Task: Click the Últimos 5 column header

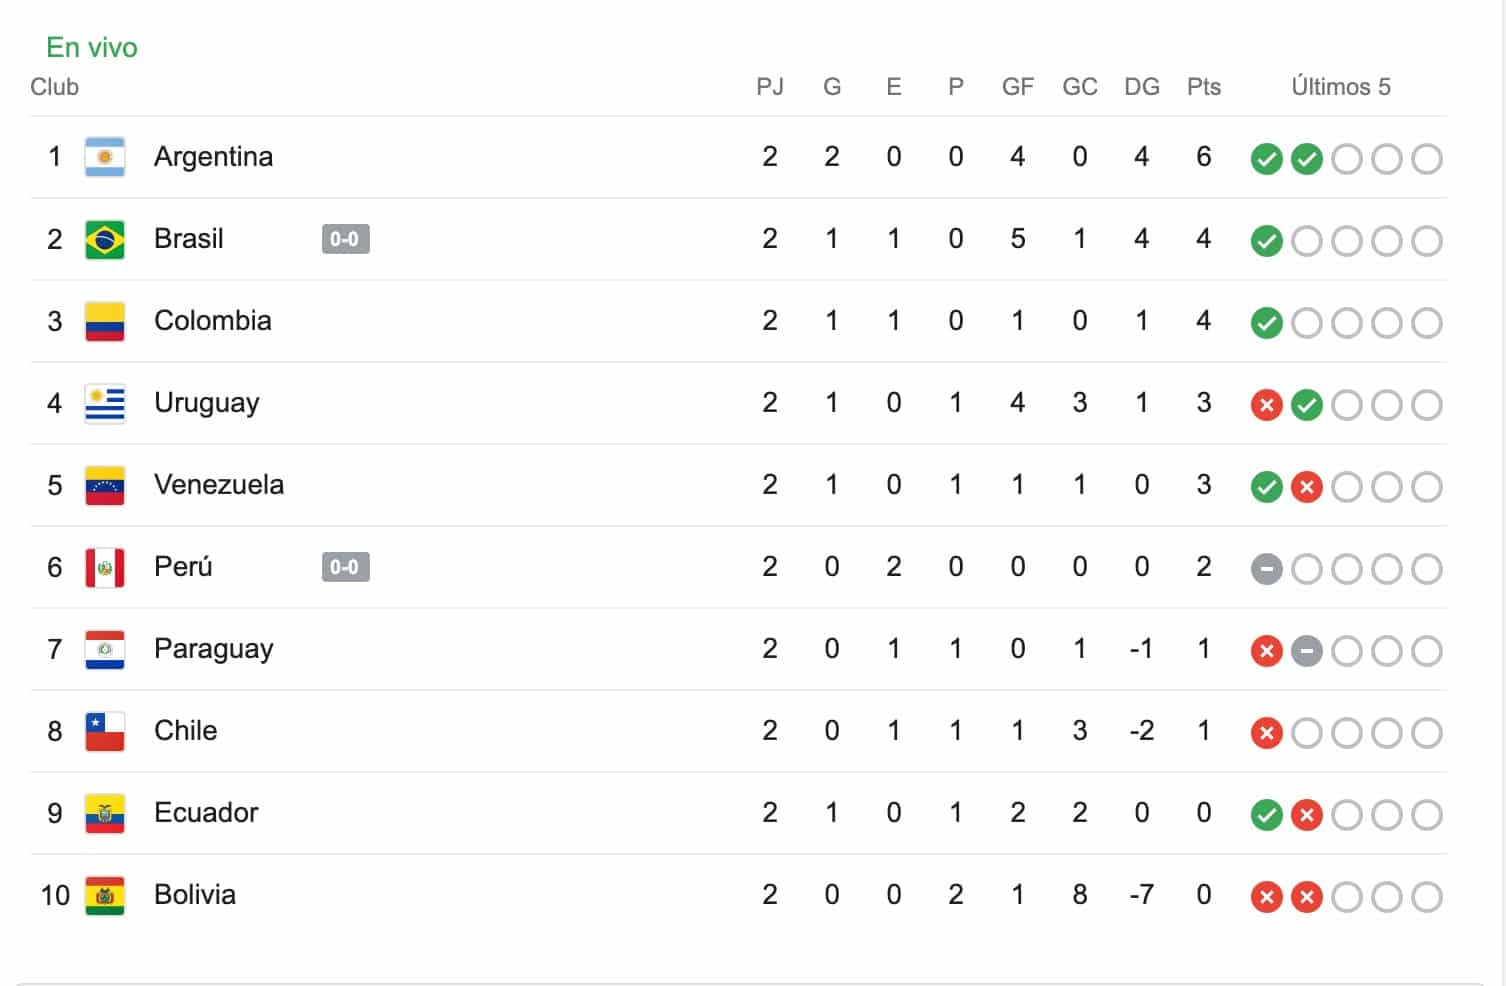Action: pyautogui.click(x=1340, y=87)
